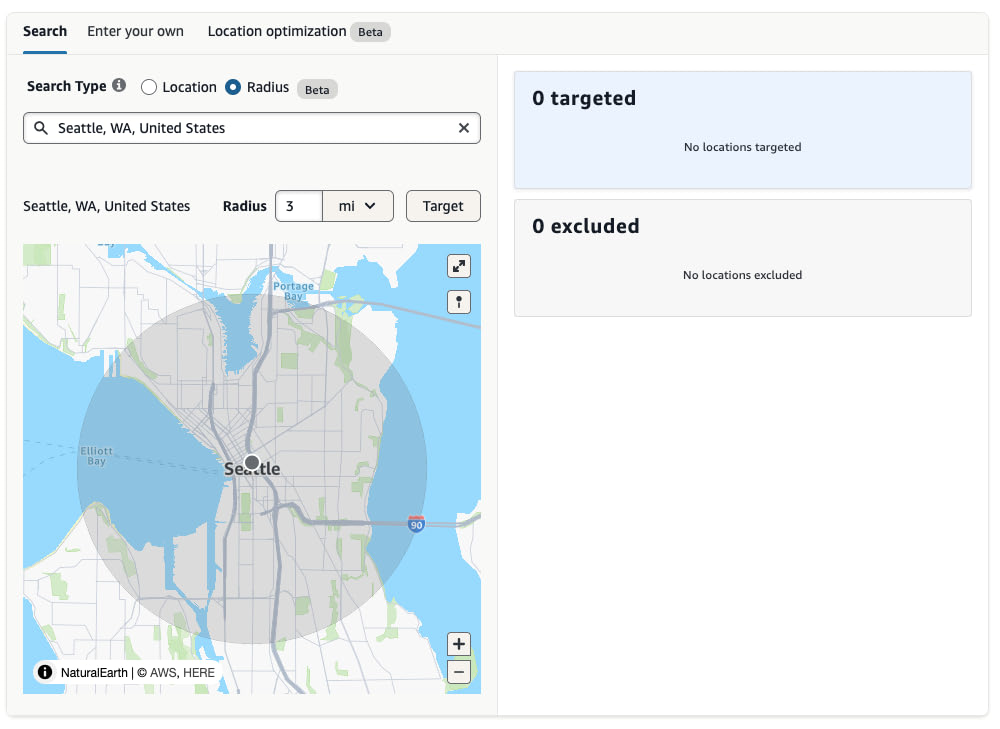Click the drop pin map icon
Image resolution: width=1000 pixels, height=729 pixels.
tap(459, 302)
